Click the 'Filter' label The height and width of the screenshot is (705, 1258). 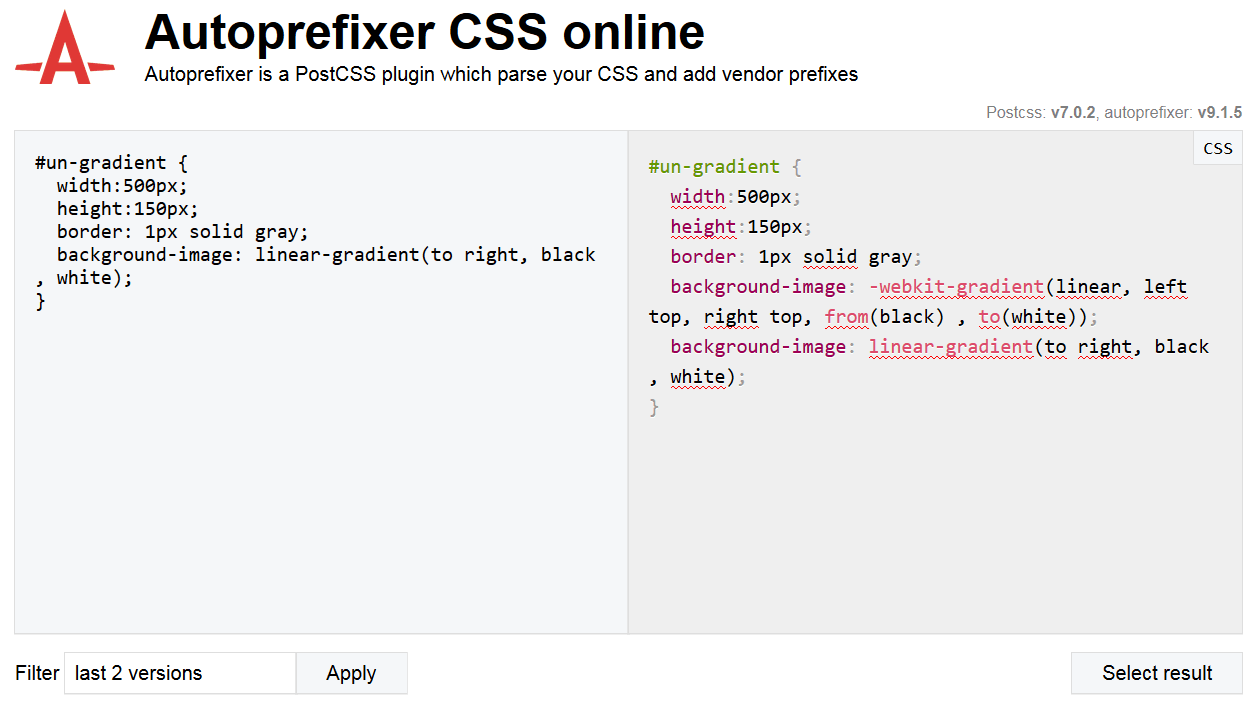coord(37,673)
